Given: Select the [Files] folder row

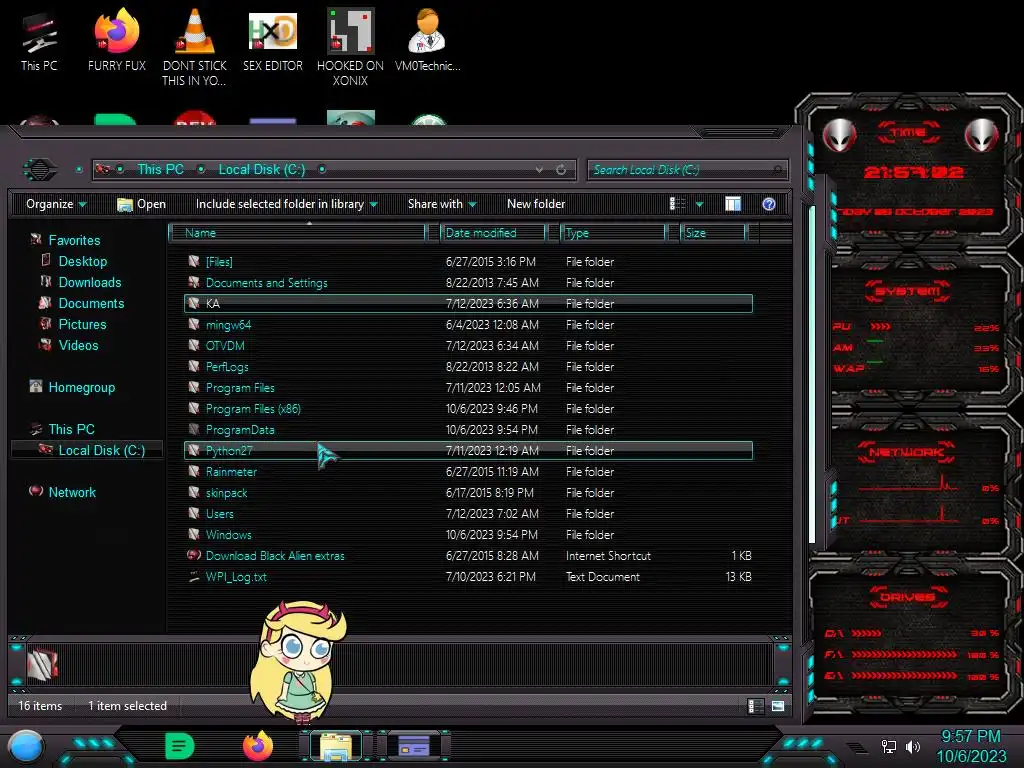Looking at the screenshot, I should pyautogui.click(x=468, y=262).
